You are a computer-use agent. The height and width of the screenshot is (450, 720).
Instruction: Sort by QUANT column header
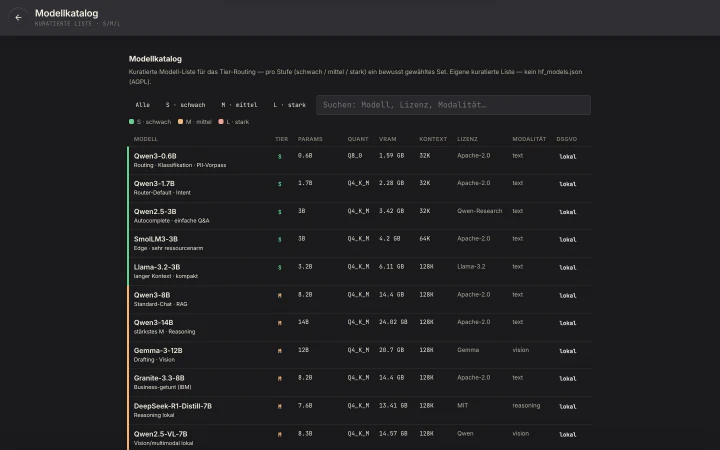click(x=358, y=139)
